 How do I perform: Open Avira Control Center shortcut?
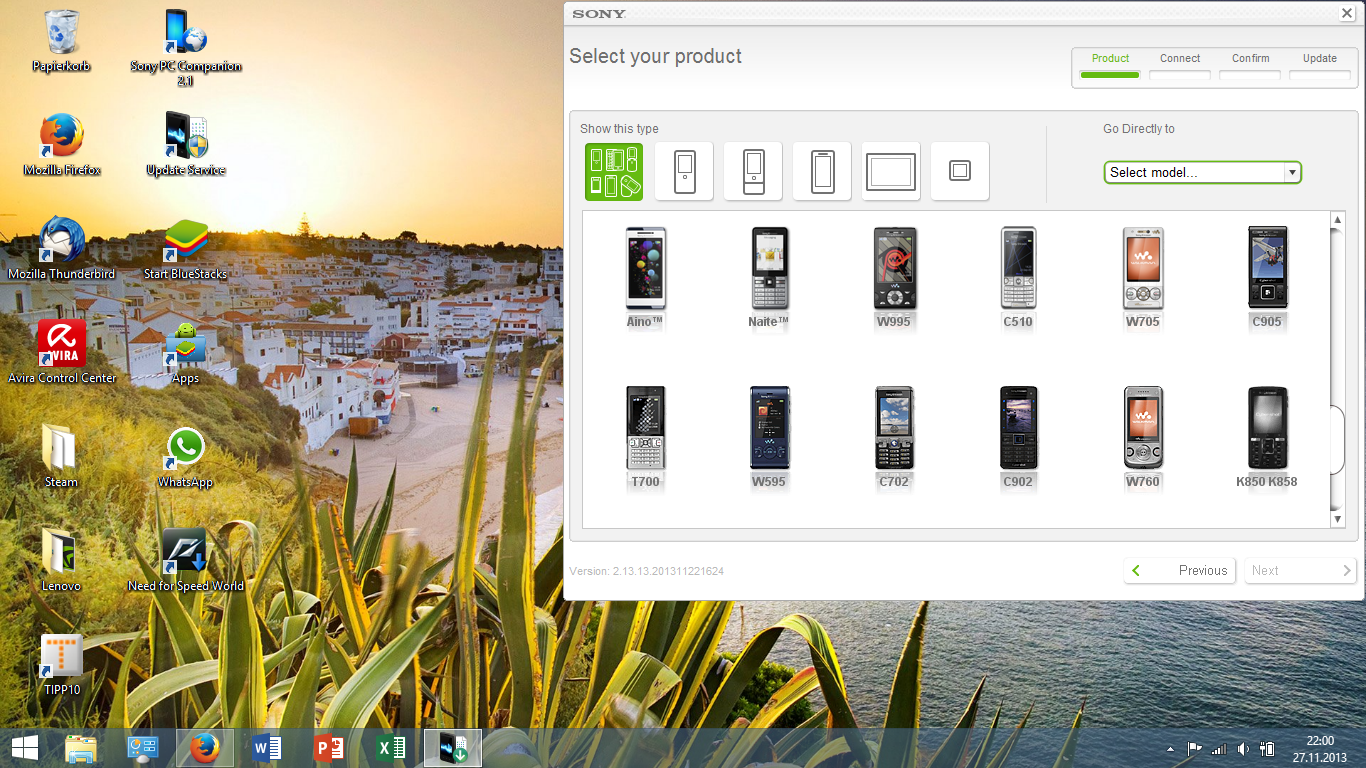pyautogui.click(x=62, y=352)
